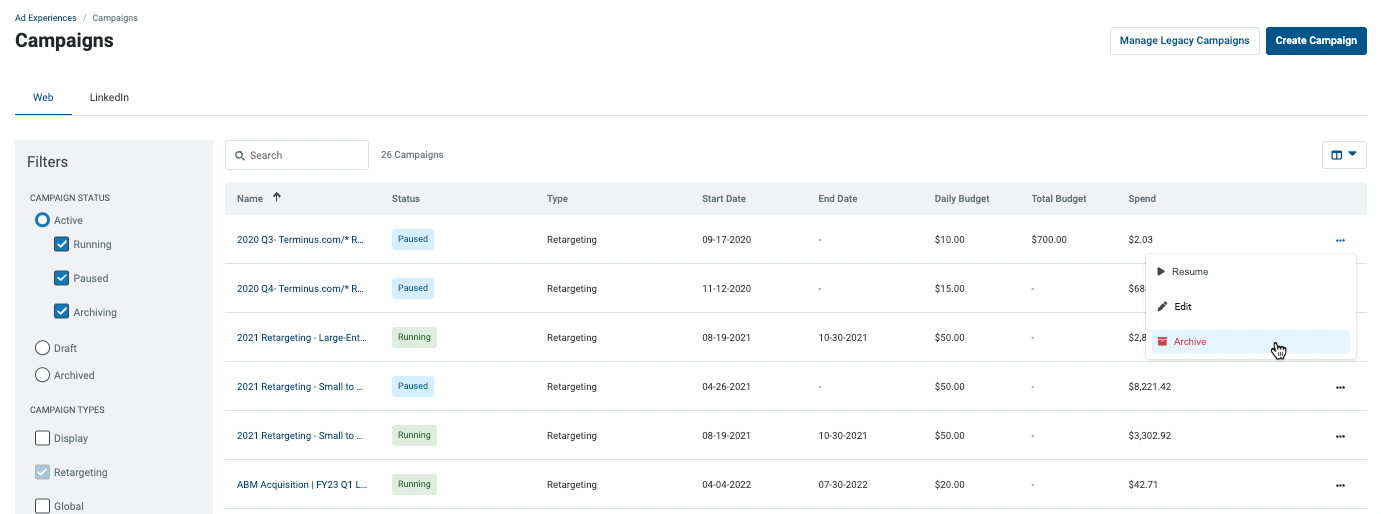Image resolution: width=1381 pixels, height=514 pixels.
Task: Uncheck the Archiving checkbox
Action: click(x=61, y=312)
